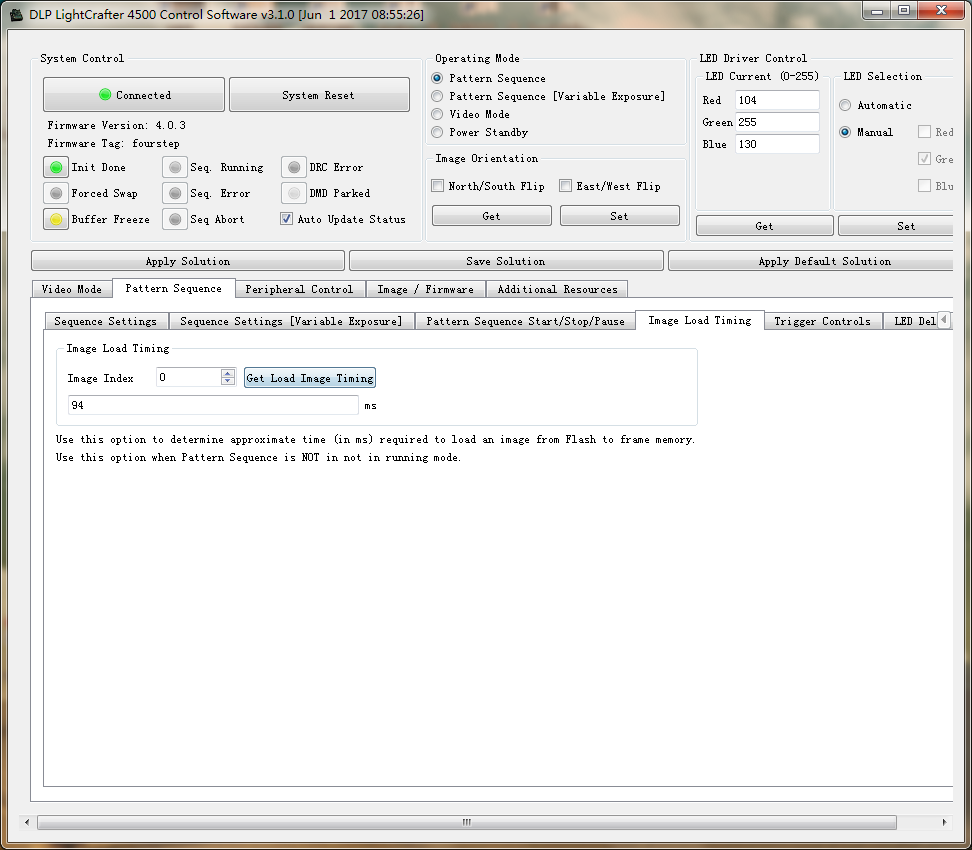
Task: Click Get in Image Orientation
Action: click(492, 216)
